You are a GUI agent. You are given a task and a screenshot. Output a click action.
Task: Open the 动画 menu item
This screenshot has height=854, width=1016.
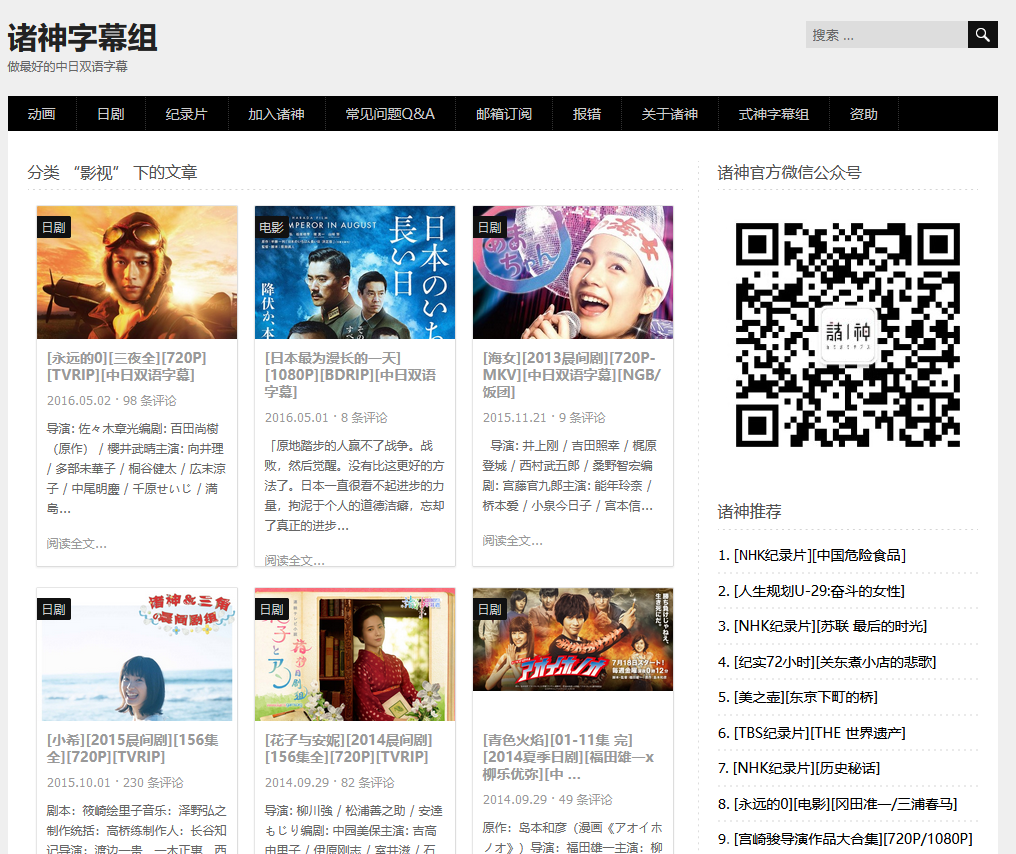pos(41,114)
